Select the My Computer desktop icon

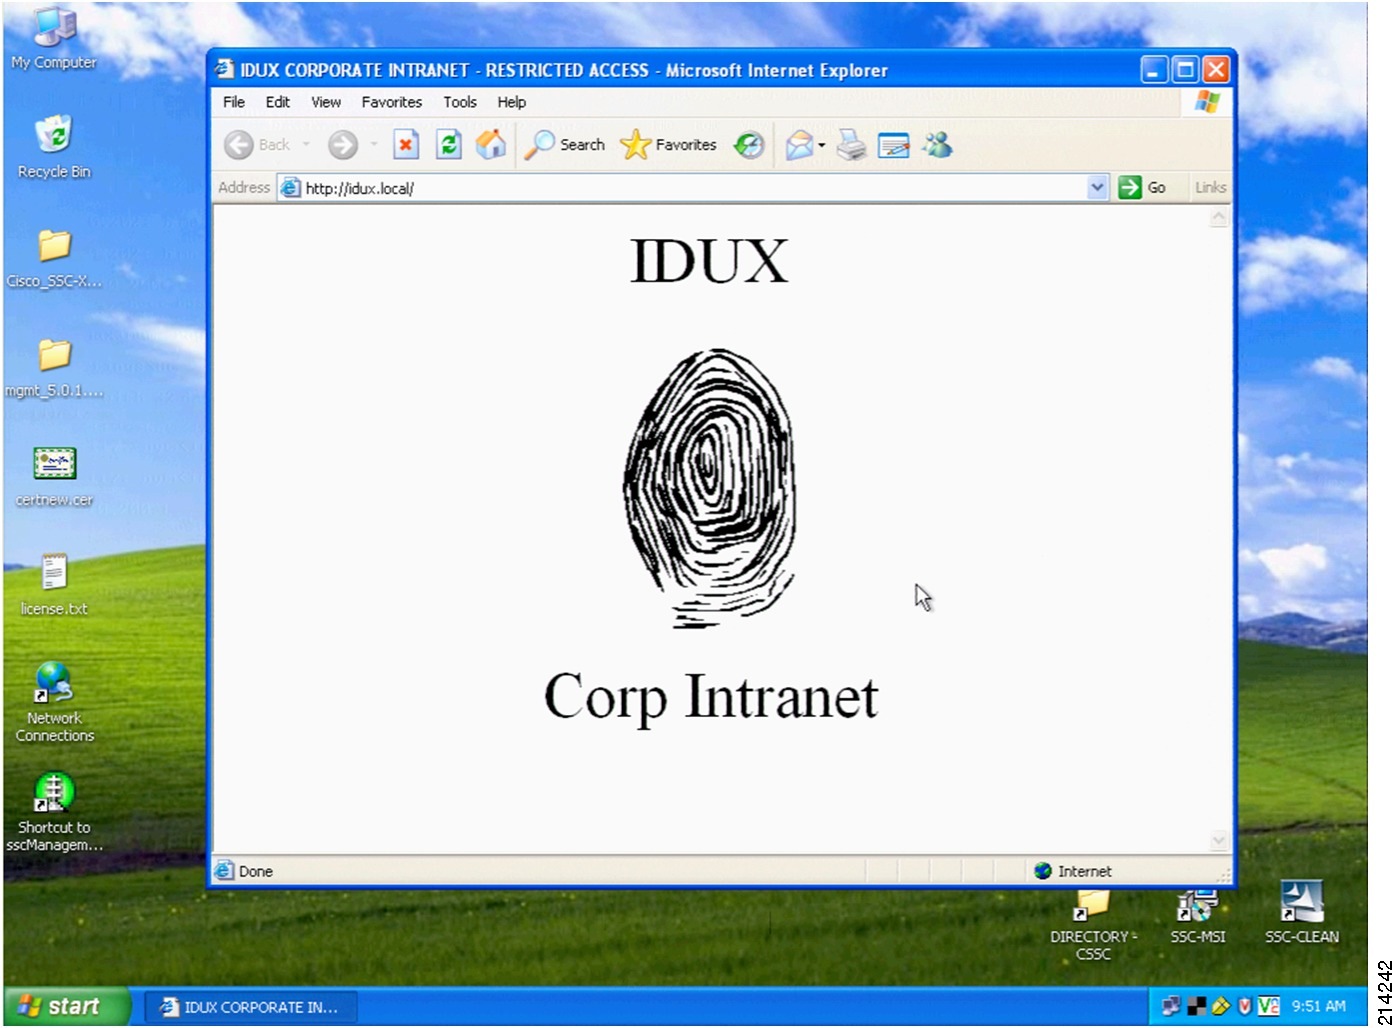(54, 40)
